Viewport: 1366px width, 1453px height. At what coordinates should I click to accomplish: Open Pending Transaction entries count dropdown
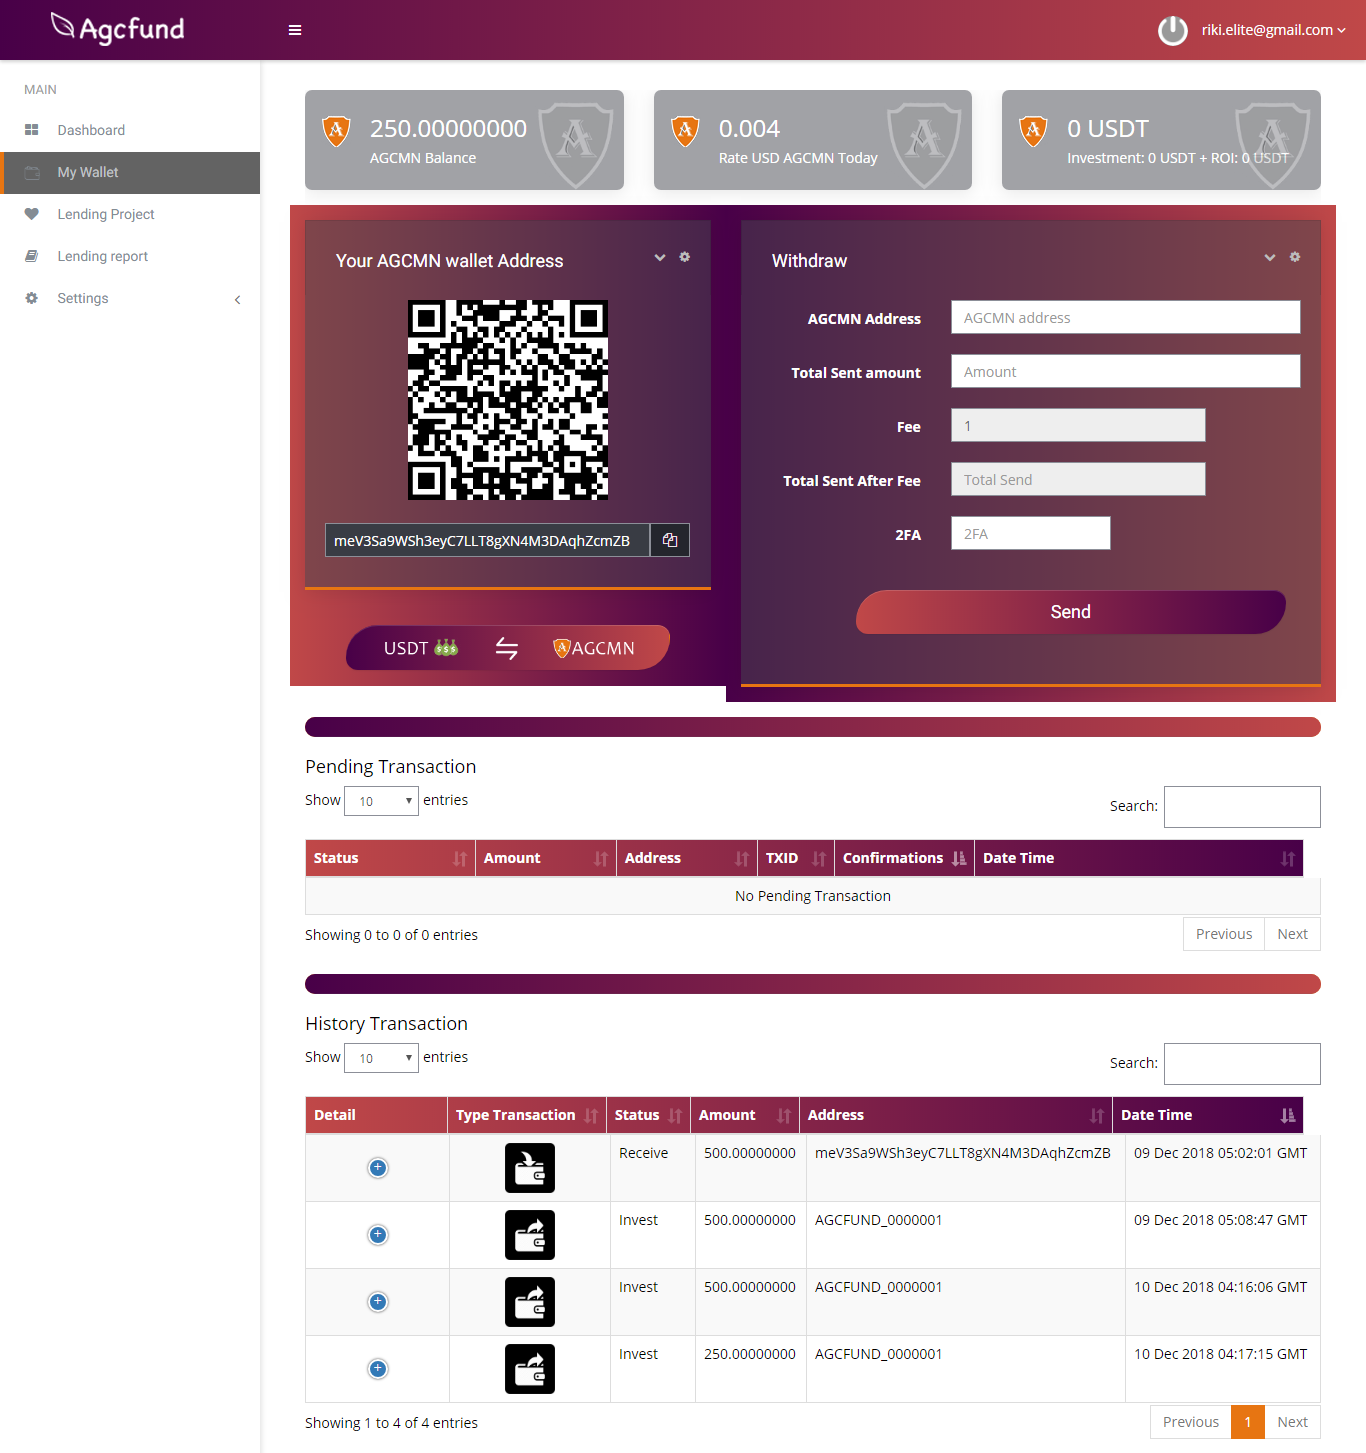click(381, 801)
